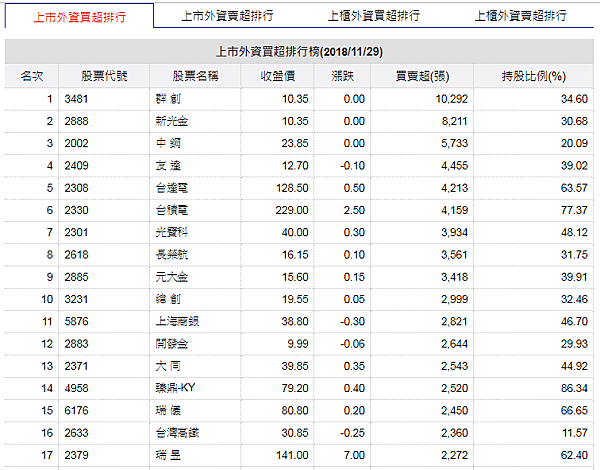The width and height of the screenshot is (600, 470).
Task: Select holding ratio 63.57
Action: (x=574, y=188)
